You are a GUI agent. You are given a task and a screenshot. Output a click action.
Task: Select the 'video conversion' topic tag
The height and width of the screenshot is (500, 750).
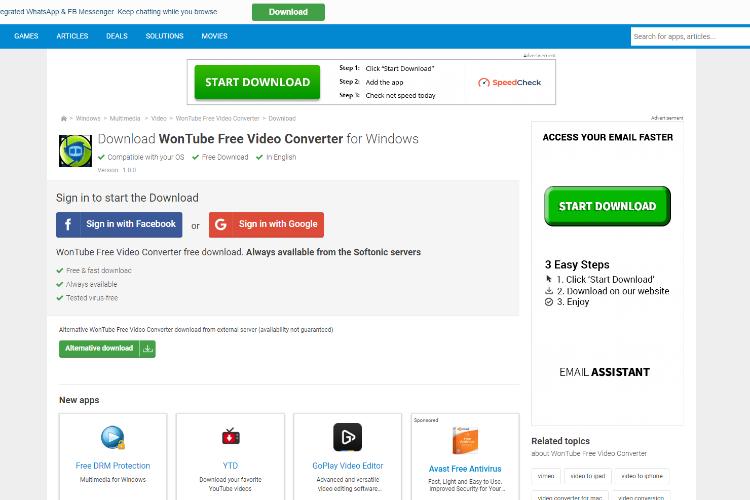(641, 496)
